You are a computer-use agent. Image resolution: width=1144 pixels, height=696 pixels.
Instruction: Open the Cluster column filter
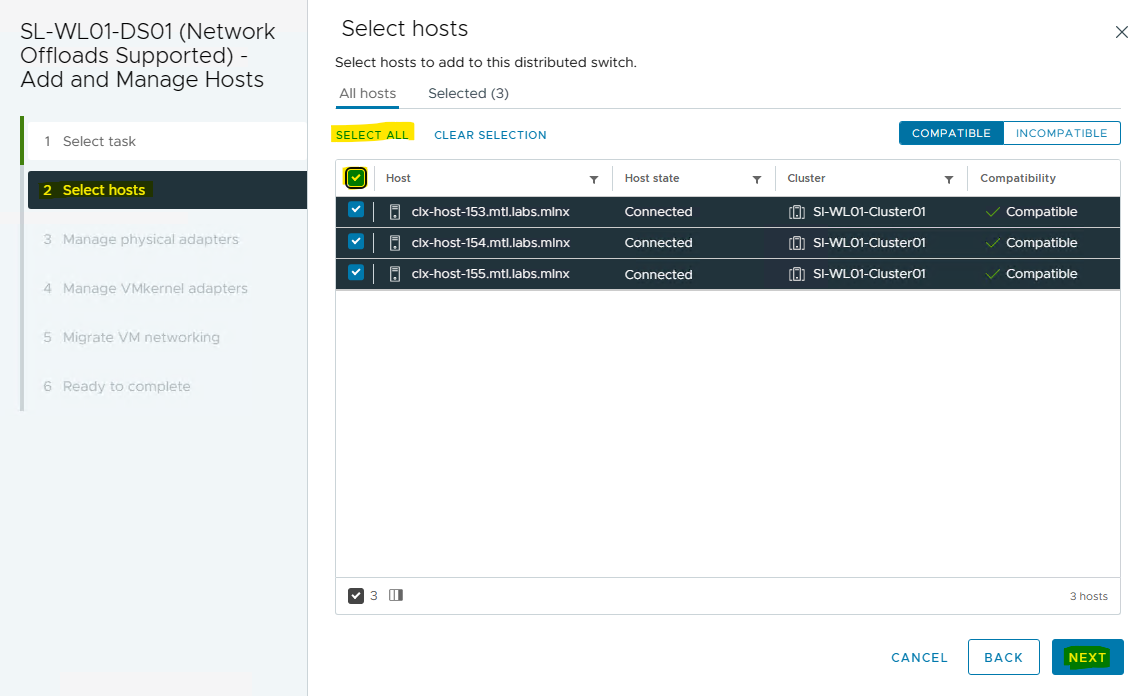point(948,179)
